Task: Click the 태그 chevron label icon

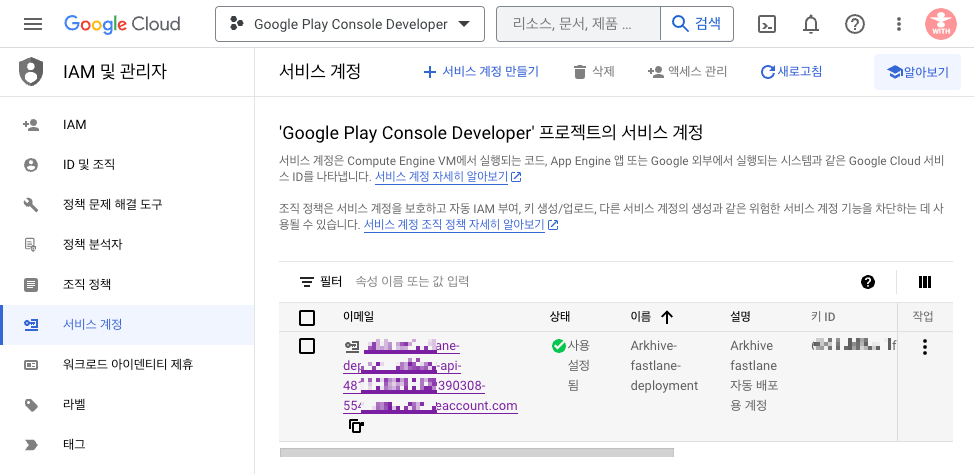Action: point(30,445)
